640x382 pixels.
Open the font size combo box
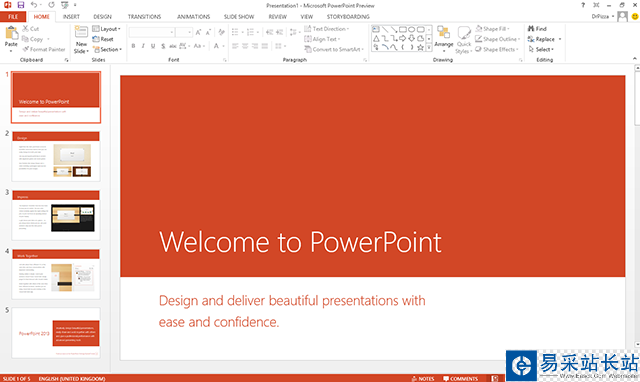pyautogui.click(x=184, y=32)
